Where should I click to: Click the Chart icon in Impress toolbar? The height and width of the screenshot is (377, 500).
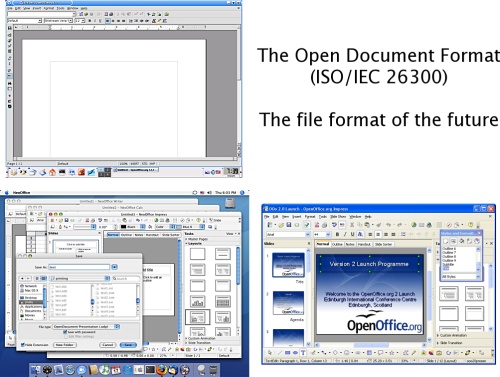click(413, 225)
